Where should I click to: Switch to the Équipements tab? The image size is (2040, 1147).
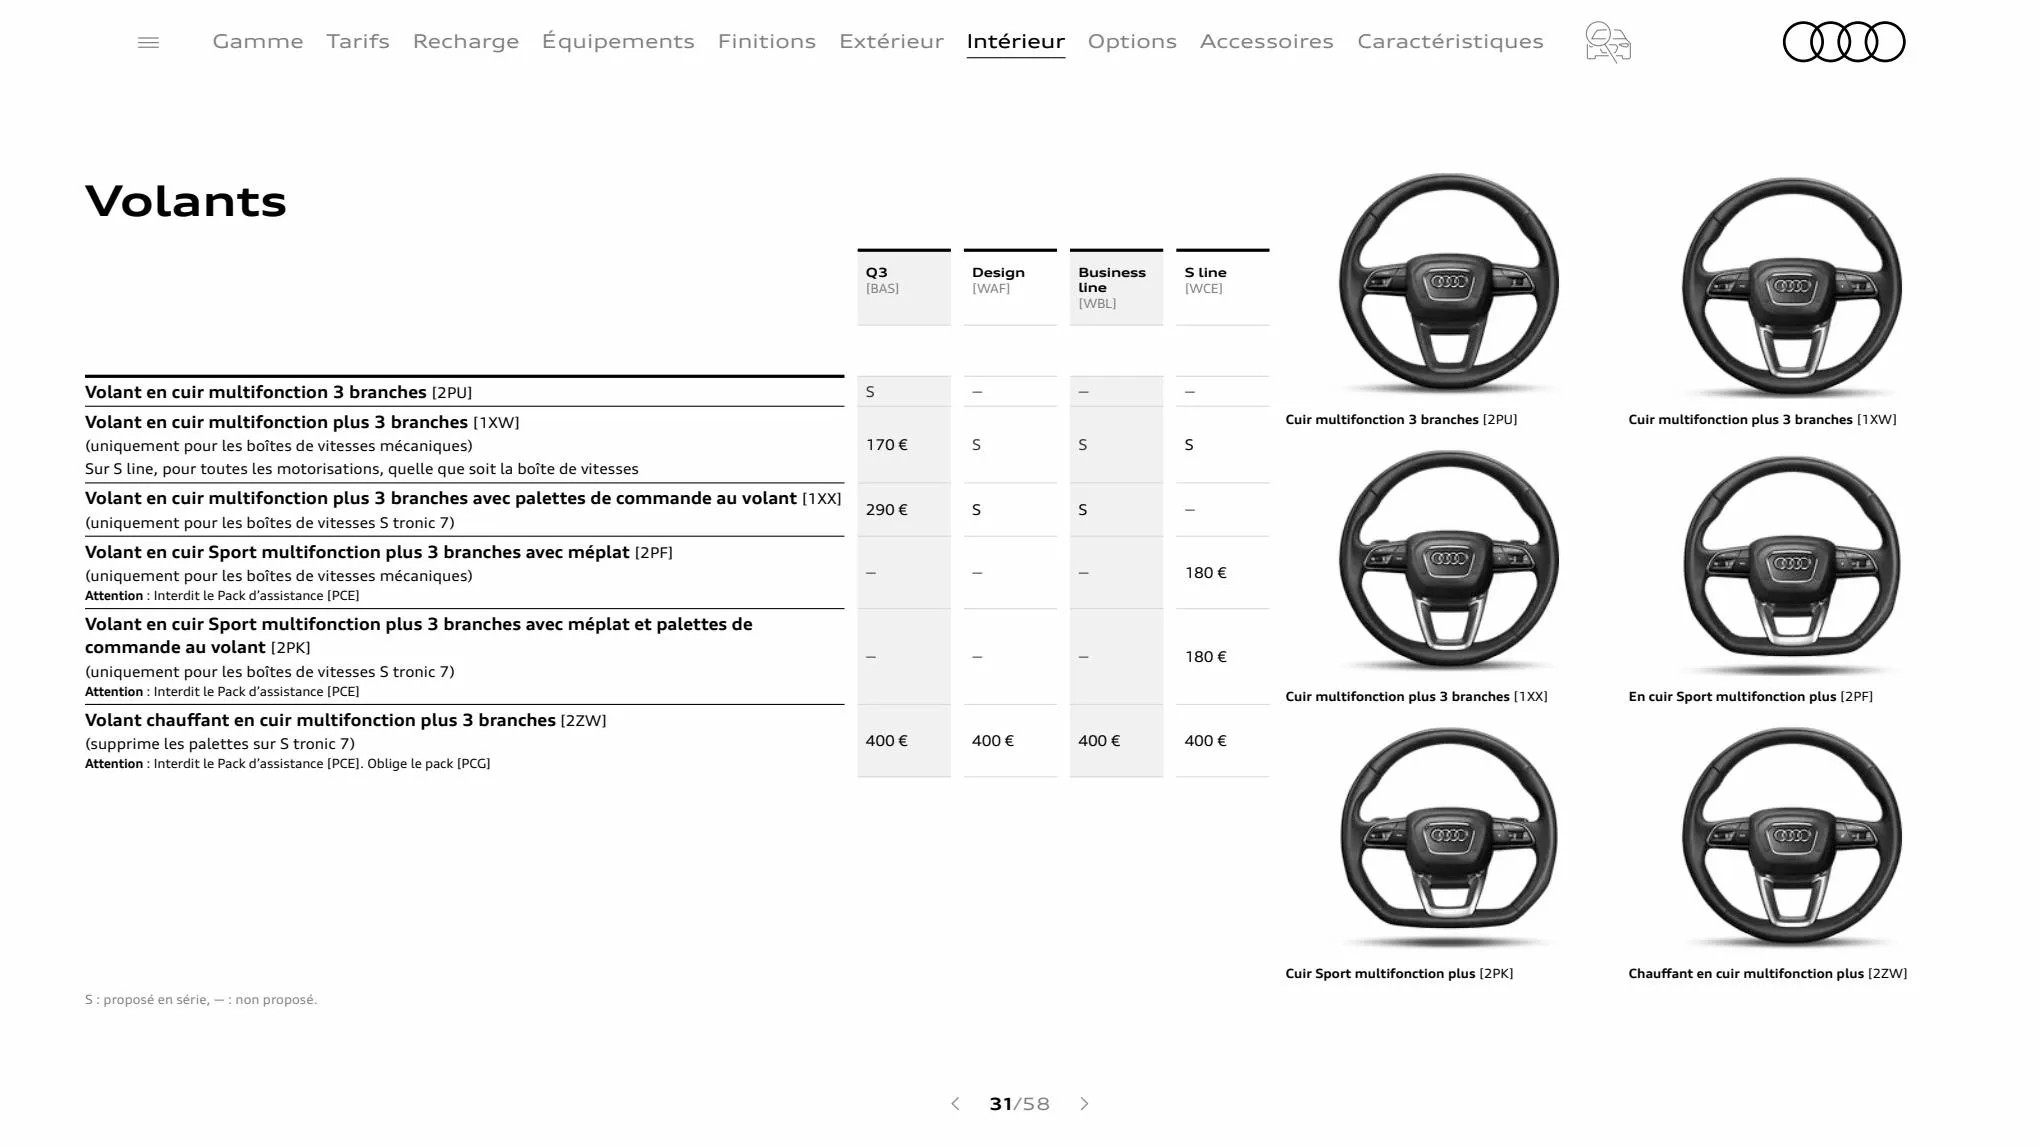pos(618,41)
